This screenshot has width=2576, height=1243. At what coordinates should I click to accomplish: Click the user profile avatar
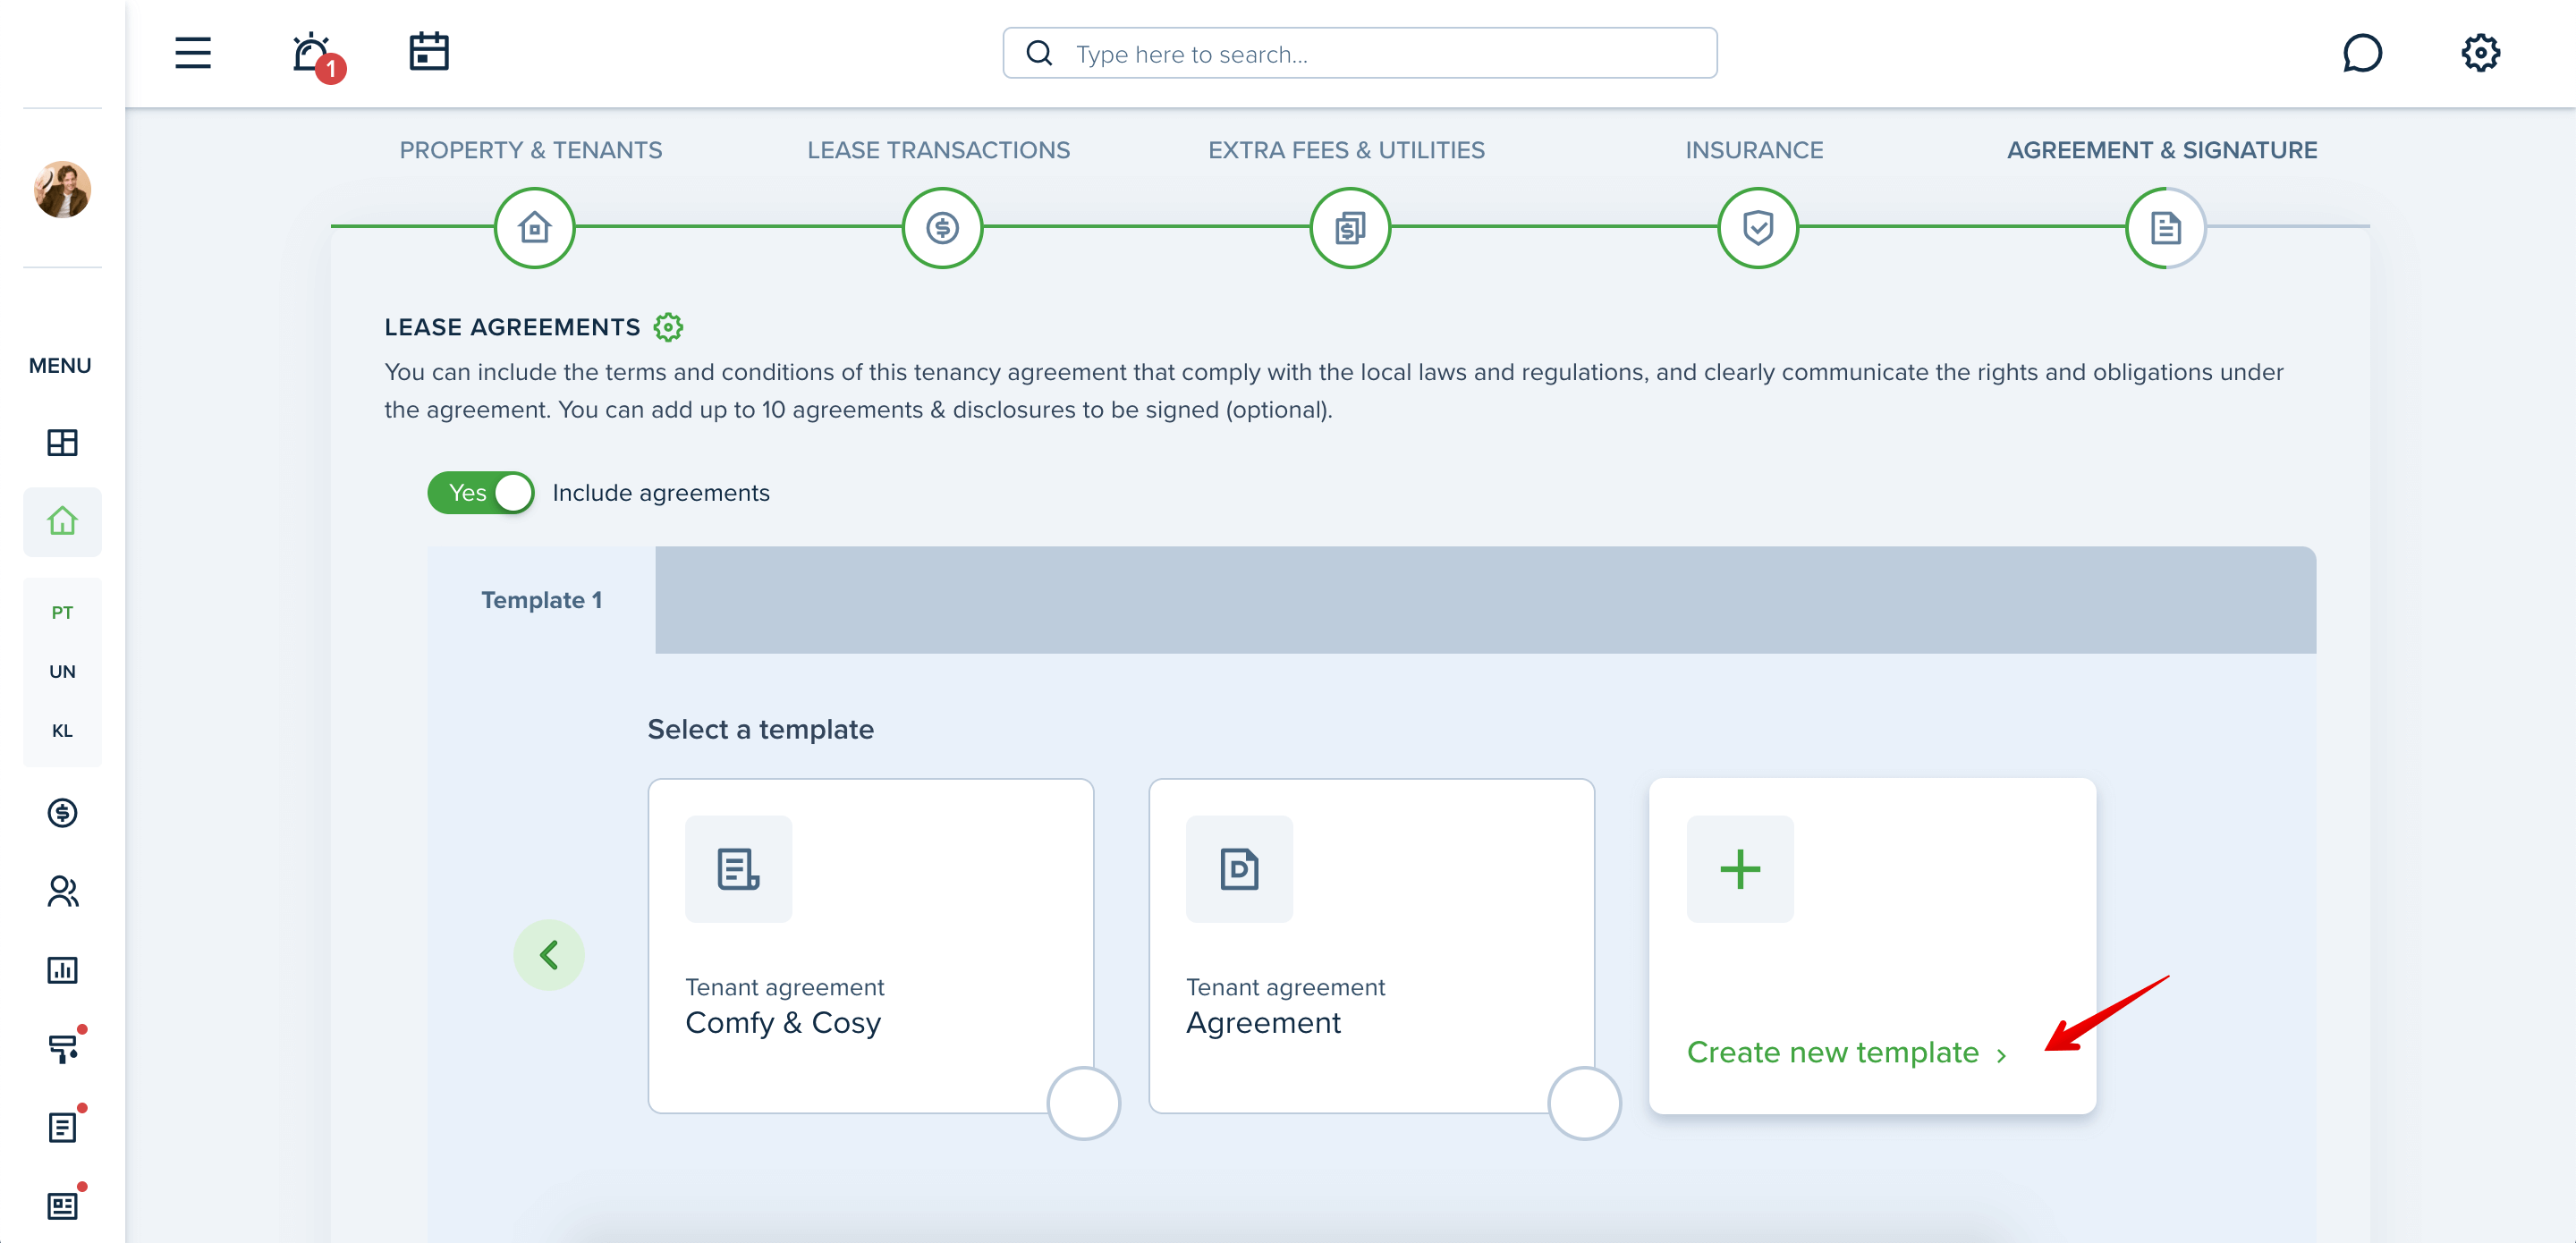[x=62, y=189]
